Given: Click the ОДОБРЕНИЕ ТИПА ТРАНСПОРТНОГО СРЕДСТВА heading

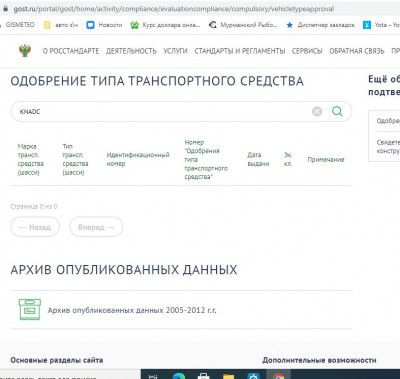Looking at the screenshot, I should [157, 81].
